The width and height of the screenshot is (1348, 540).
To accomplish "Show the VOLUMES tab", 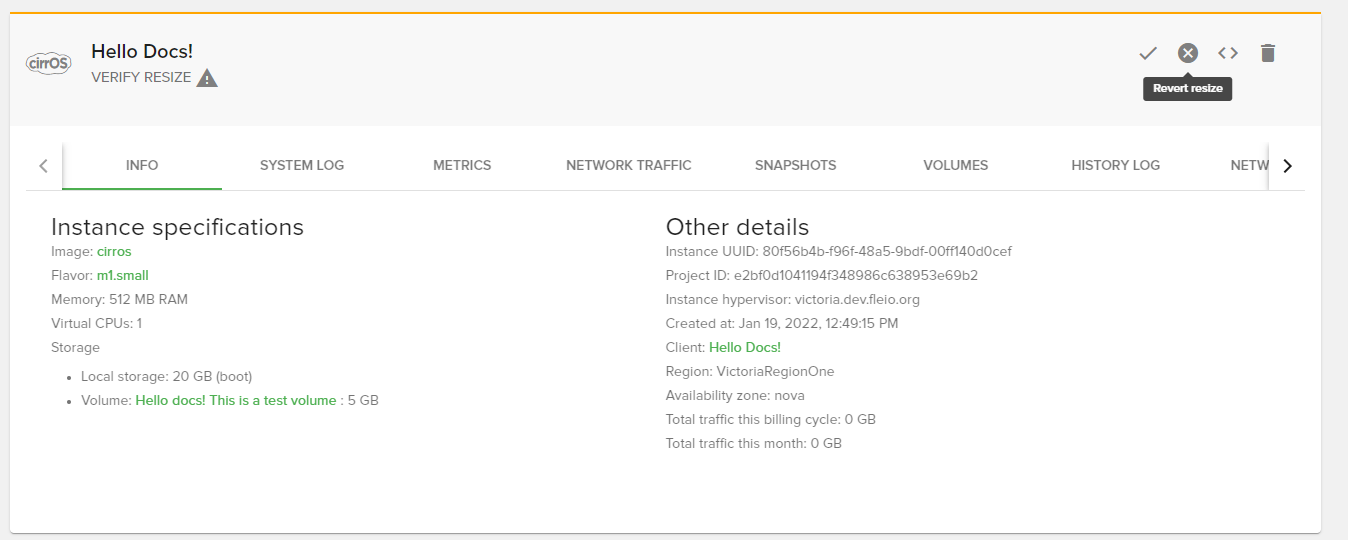I will click(x=955, y=165).
